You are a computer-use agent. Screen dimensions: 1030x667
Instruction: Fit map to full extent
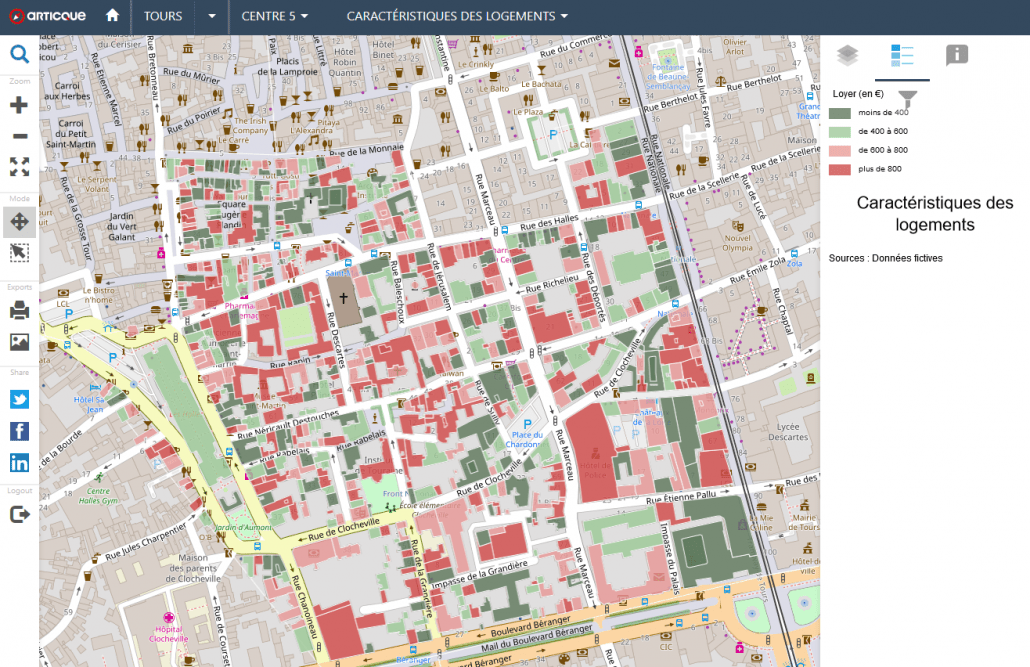19,167
